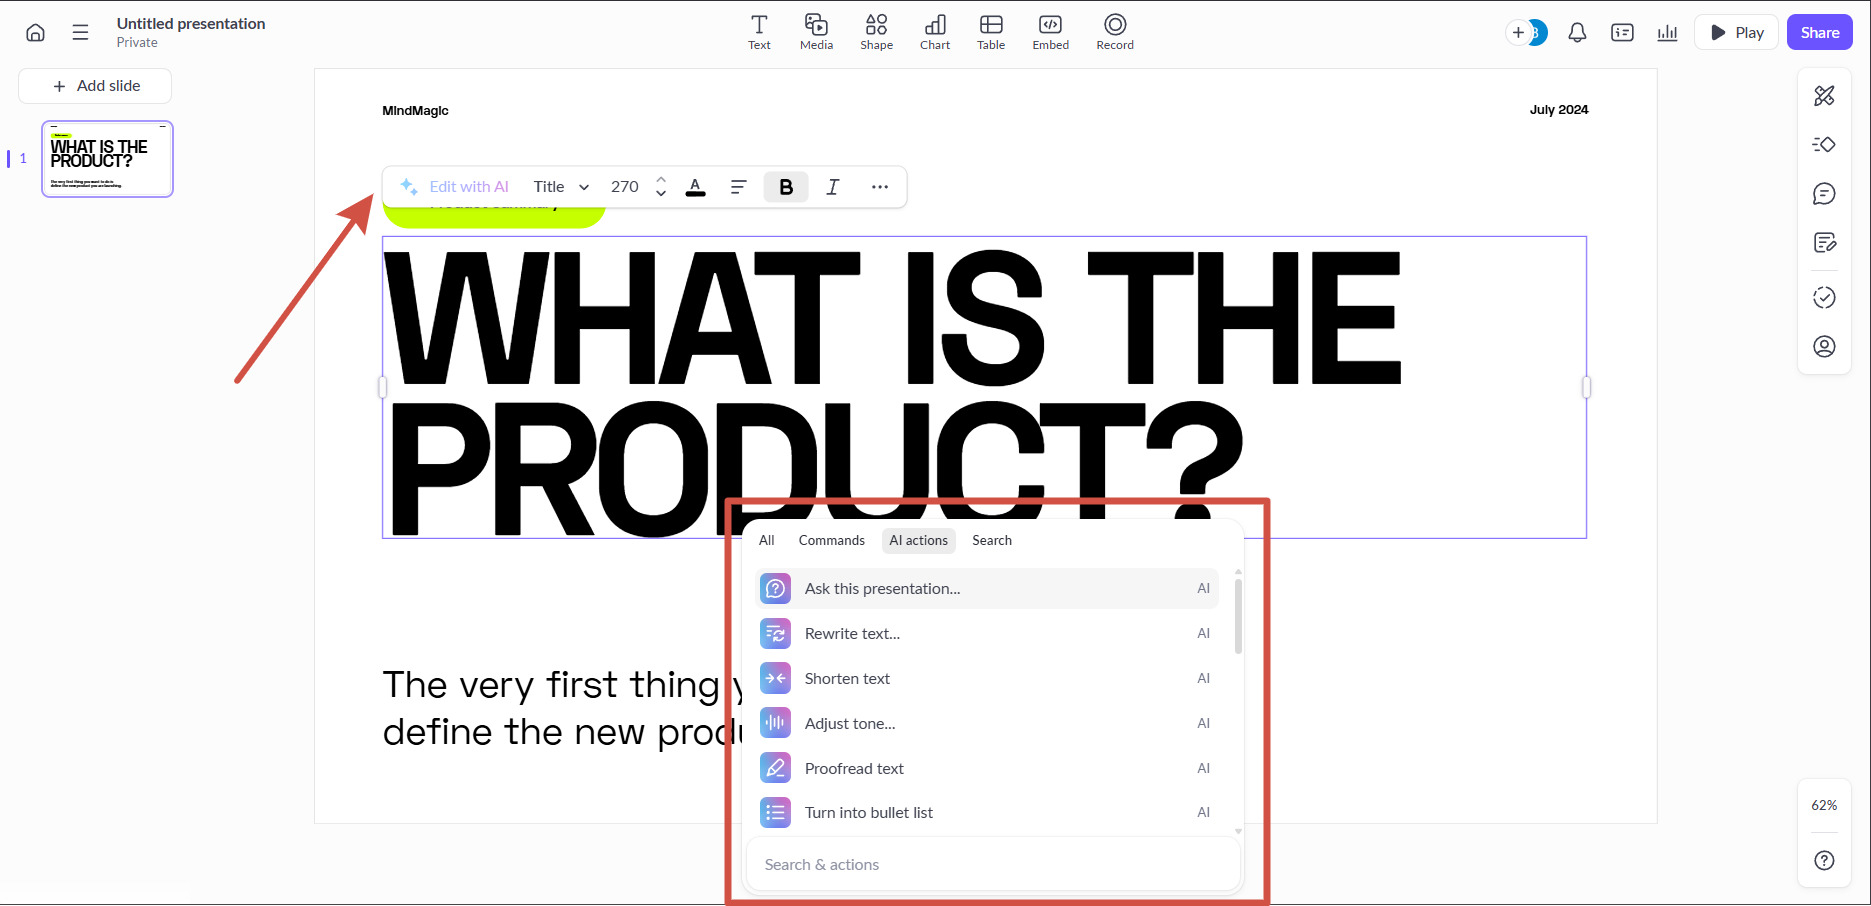1871x906 pixels.
Task: Open more text options ellipsis
Action: (x=879, y=187)
